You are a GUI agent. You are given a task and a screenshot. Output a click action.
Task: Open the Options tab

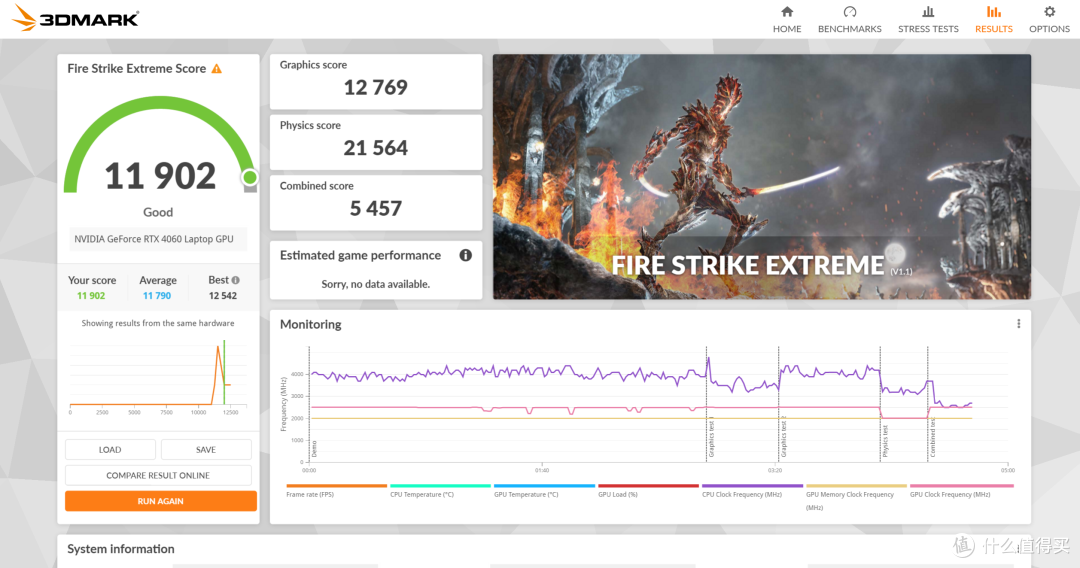(1049, 19)
